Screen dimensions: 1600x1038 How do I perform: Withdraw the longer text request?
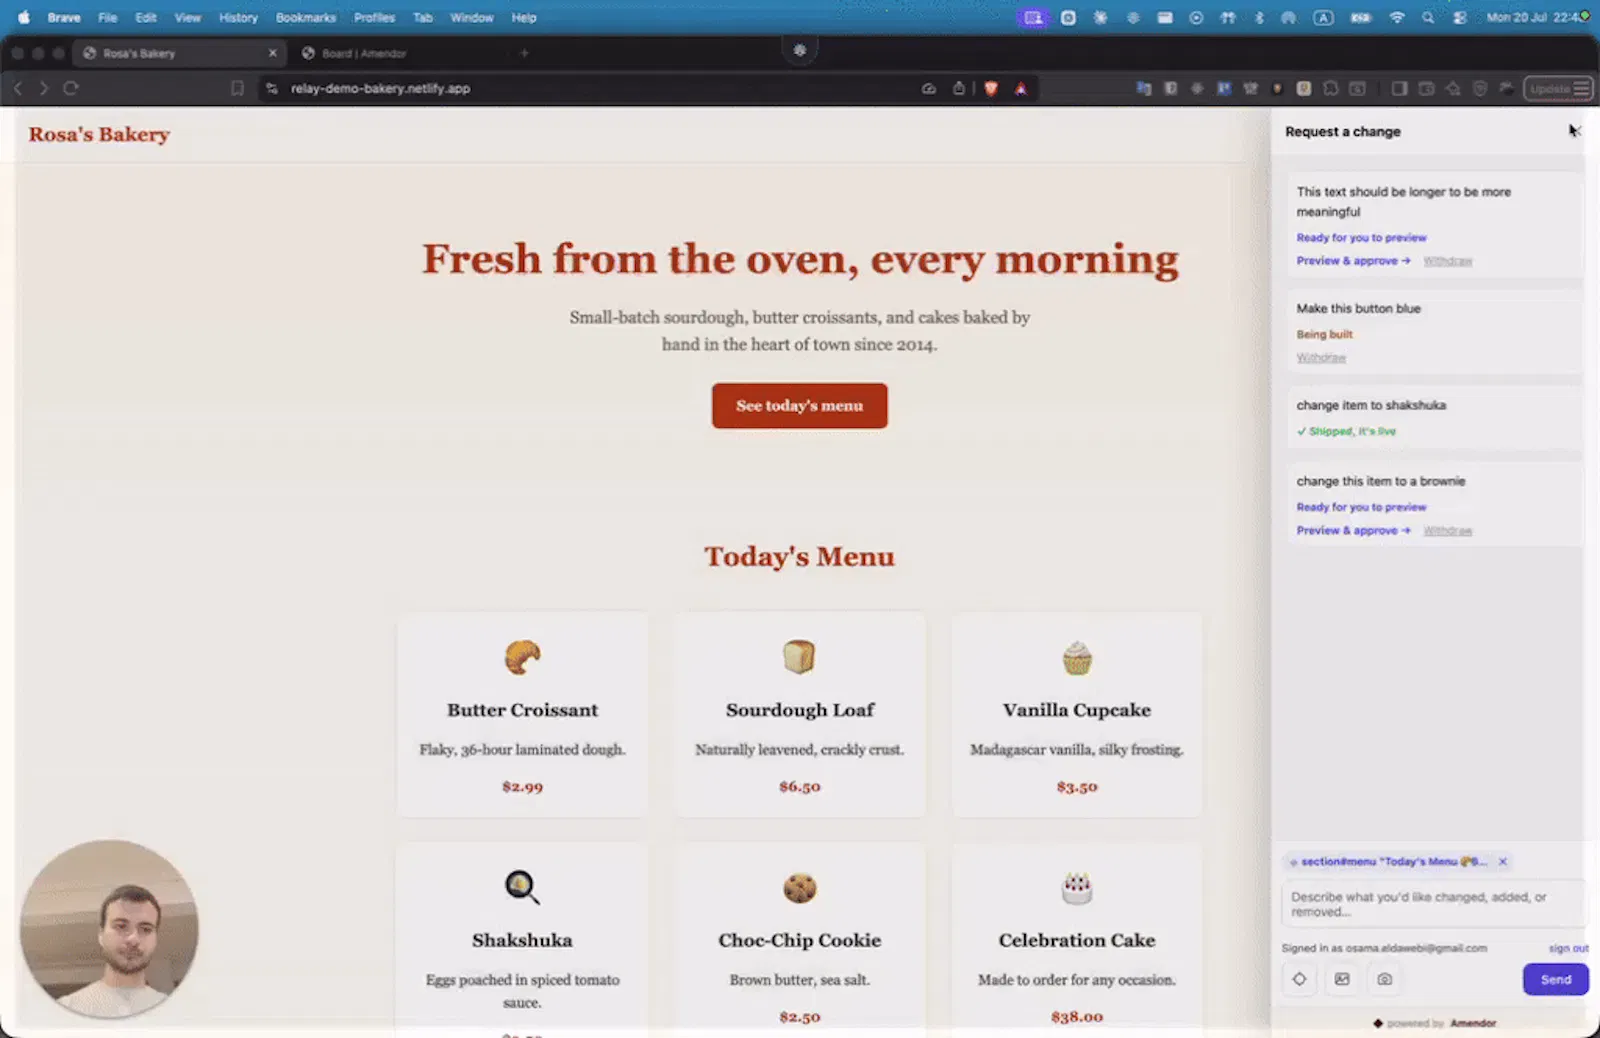point(1447,261)
